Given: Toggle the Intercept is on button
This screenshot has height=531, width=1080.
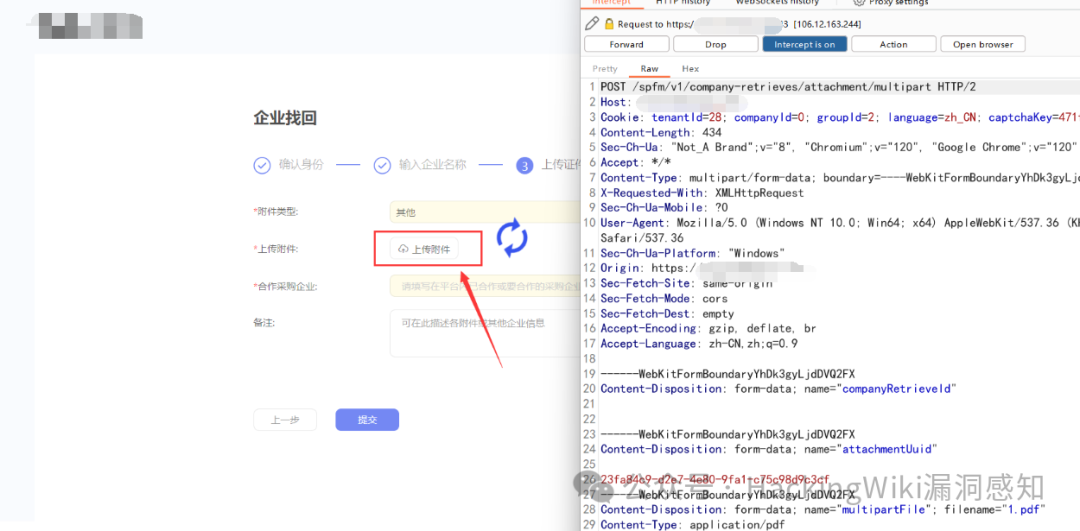Looking at the screenshot, I should coord(804,44).
